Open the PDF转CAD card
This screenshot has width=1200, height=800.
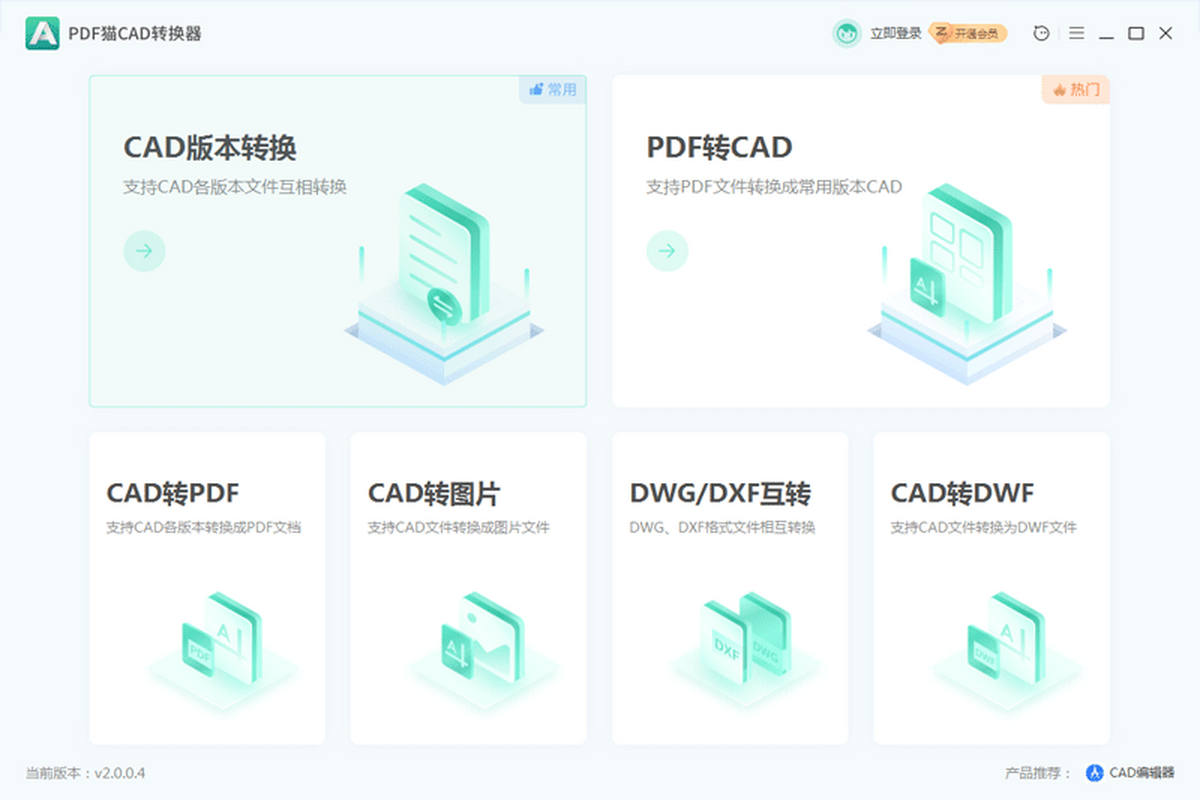[x=860, y=241]
